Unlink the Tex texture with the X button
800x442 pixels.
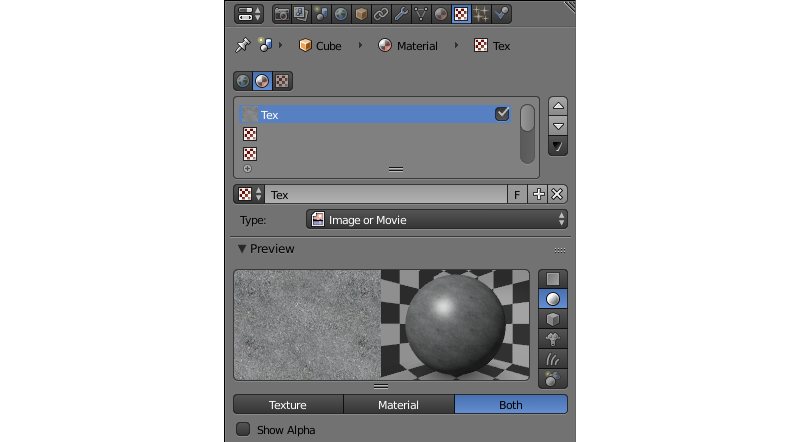point(557,194)
